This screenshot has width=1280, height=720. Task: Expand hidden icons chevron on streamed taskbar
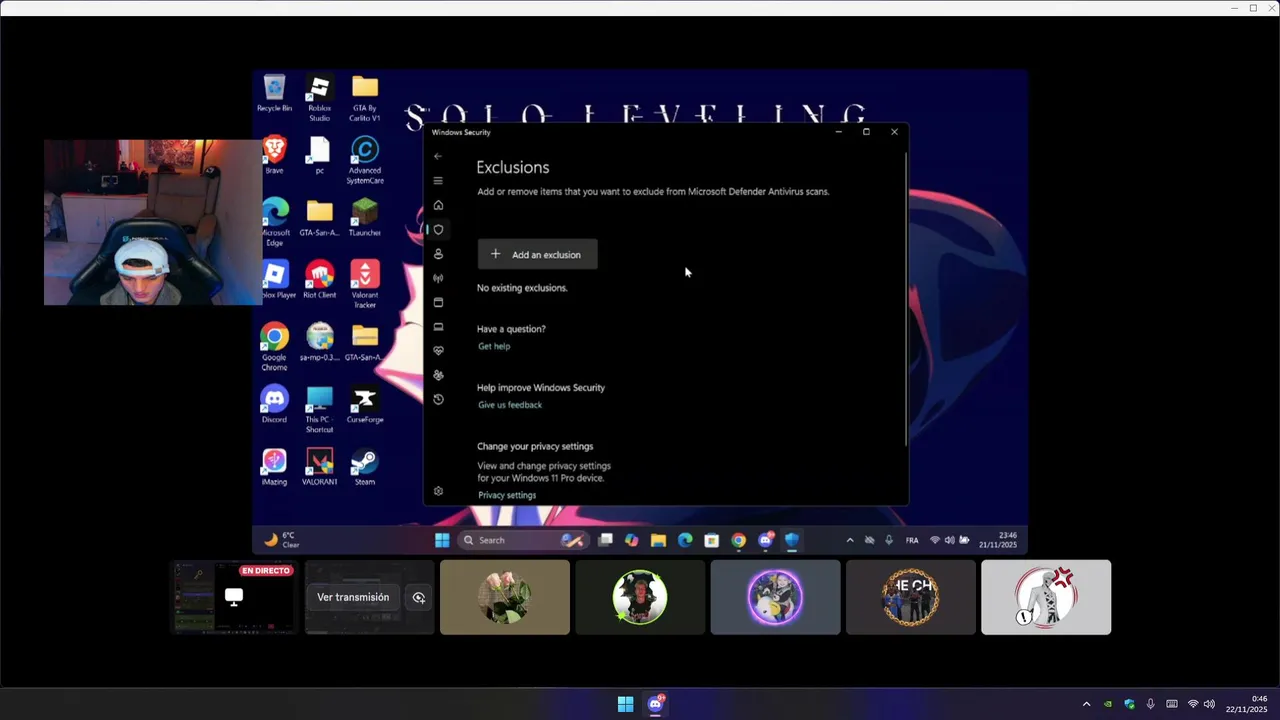coord(850,540)
